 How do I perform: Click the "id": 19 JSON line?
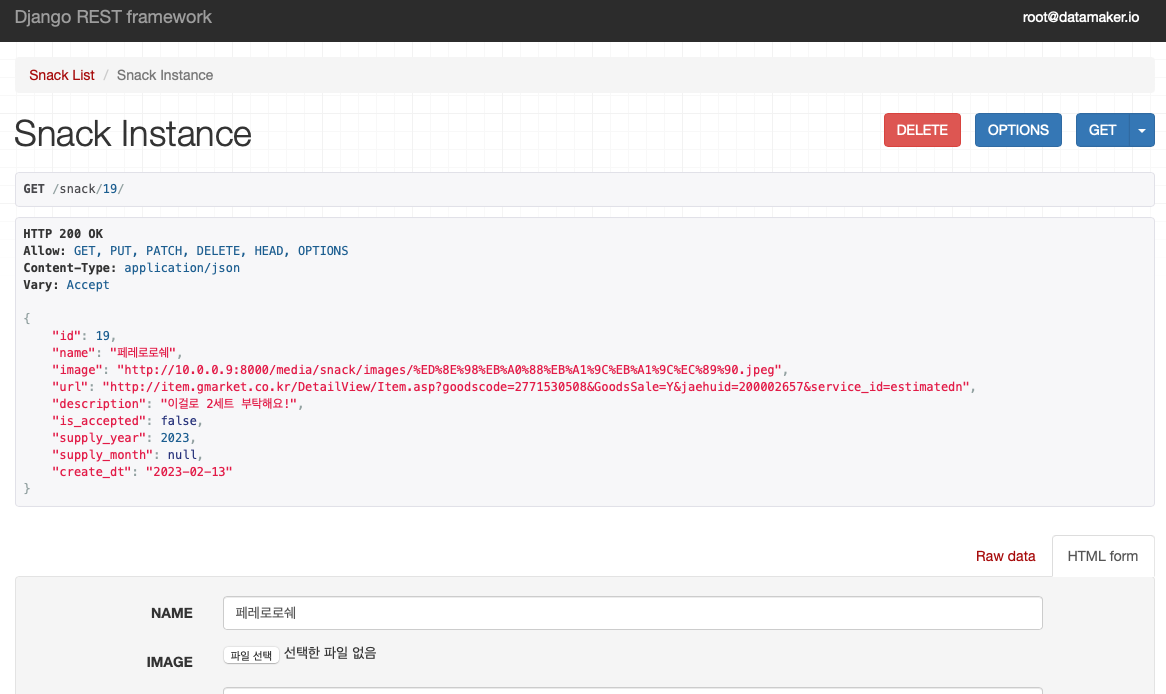click(83, 336)
